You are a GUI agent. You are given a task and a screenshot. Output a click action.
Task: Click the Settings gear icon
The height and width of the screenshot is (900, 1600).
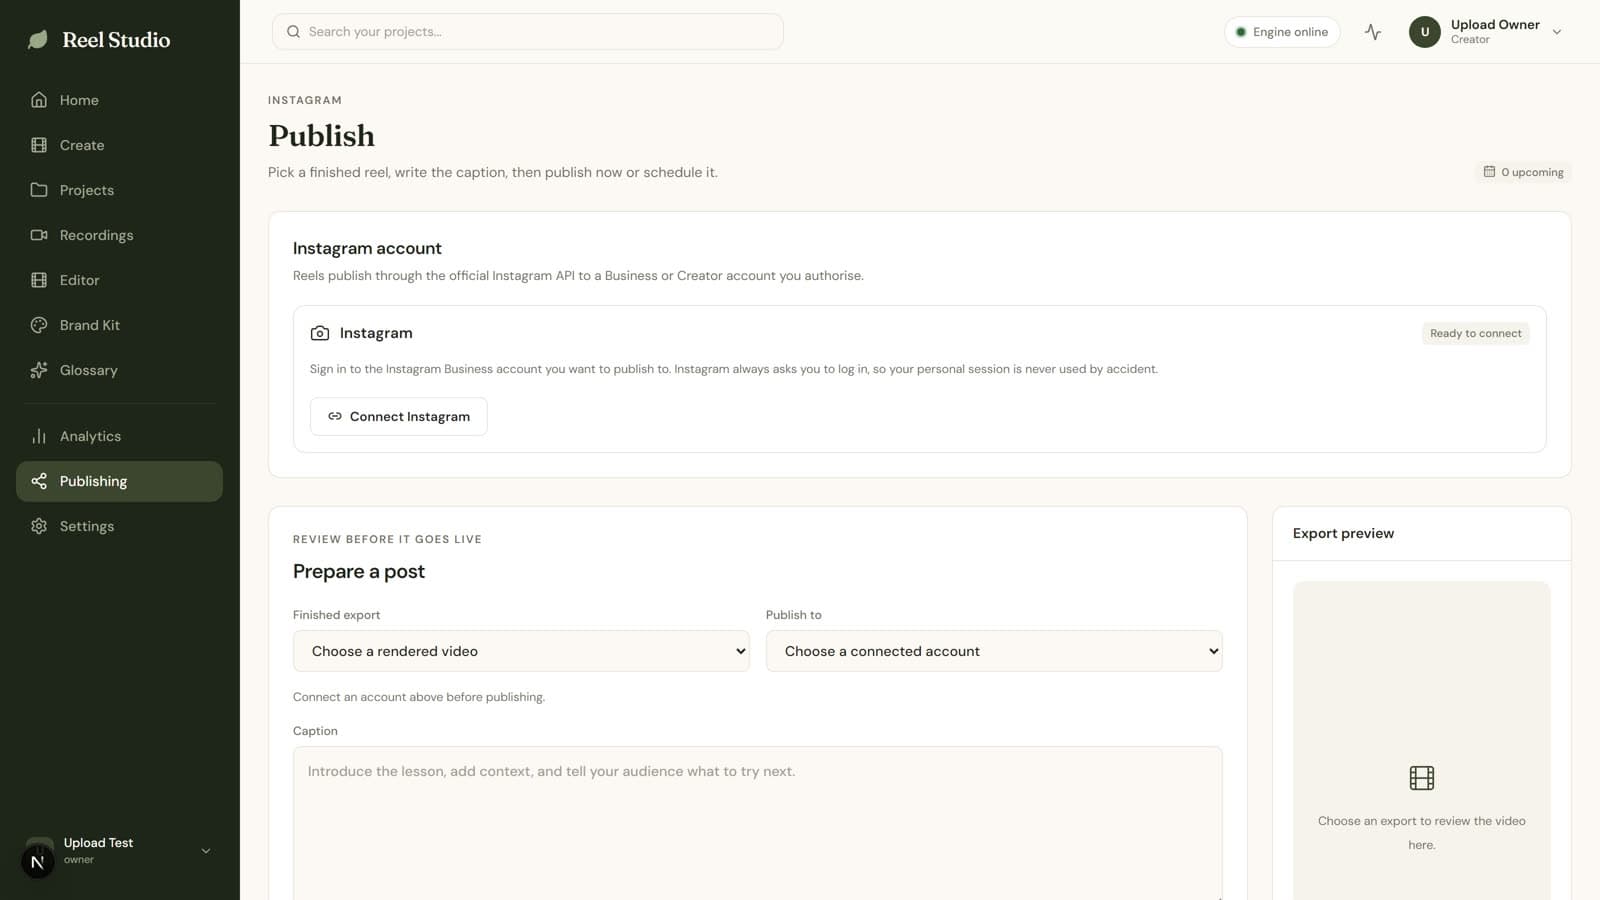(x=39, y=526)
